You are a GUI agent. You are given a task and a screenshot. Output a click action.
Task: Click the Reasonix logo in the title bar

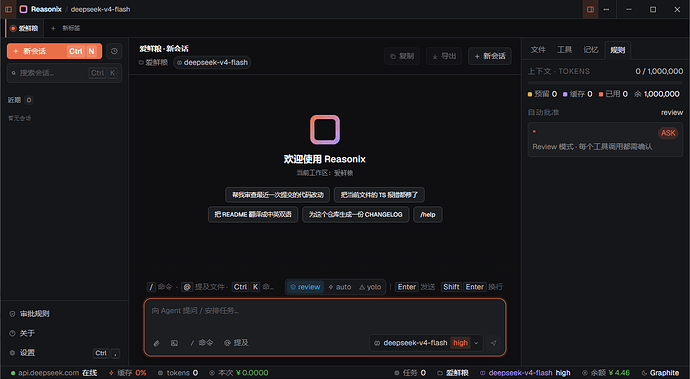tap(23, 9)
